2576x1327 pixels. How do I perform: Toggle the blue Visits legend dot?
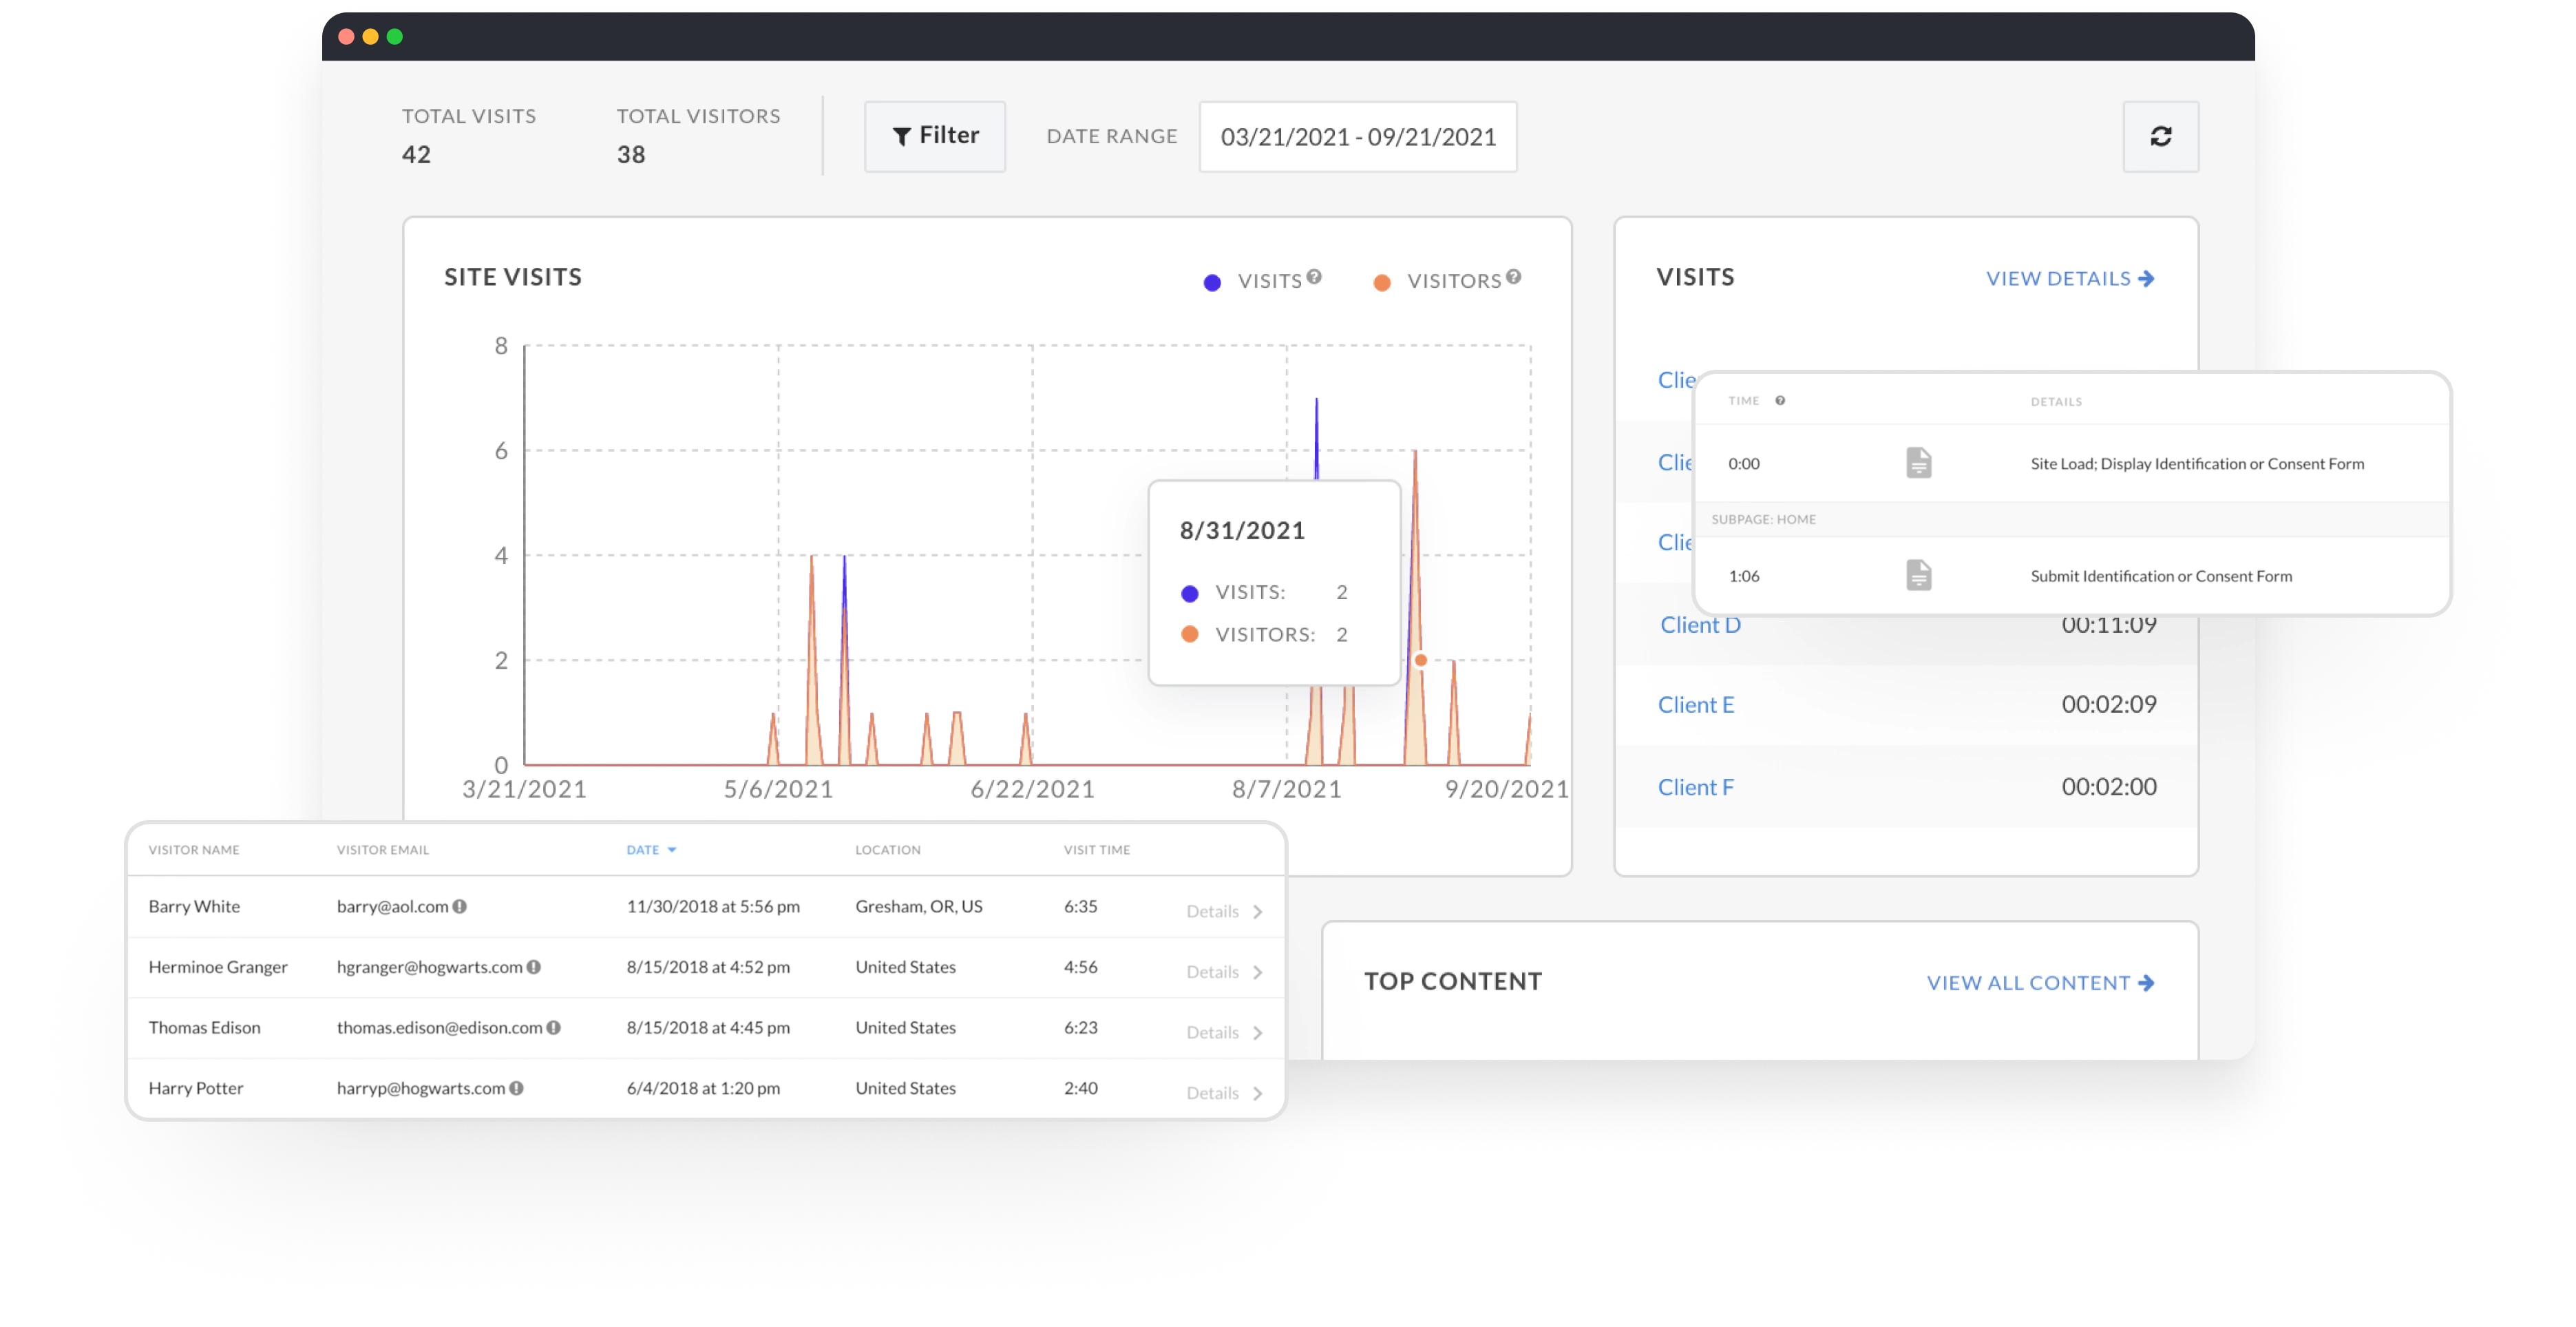(x=1212, y=282)
